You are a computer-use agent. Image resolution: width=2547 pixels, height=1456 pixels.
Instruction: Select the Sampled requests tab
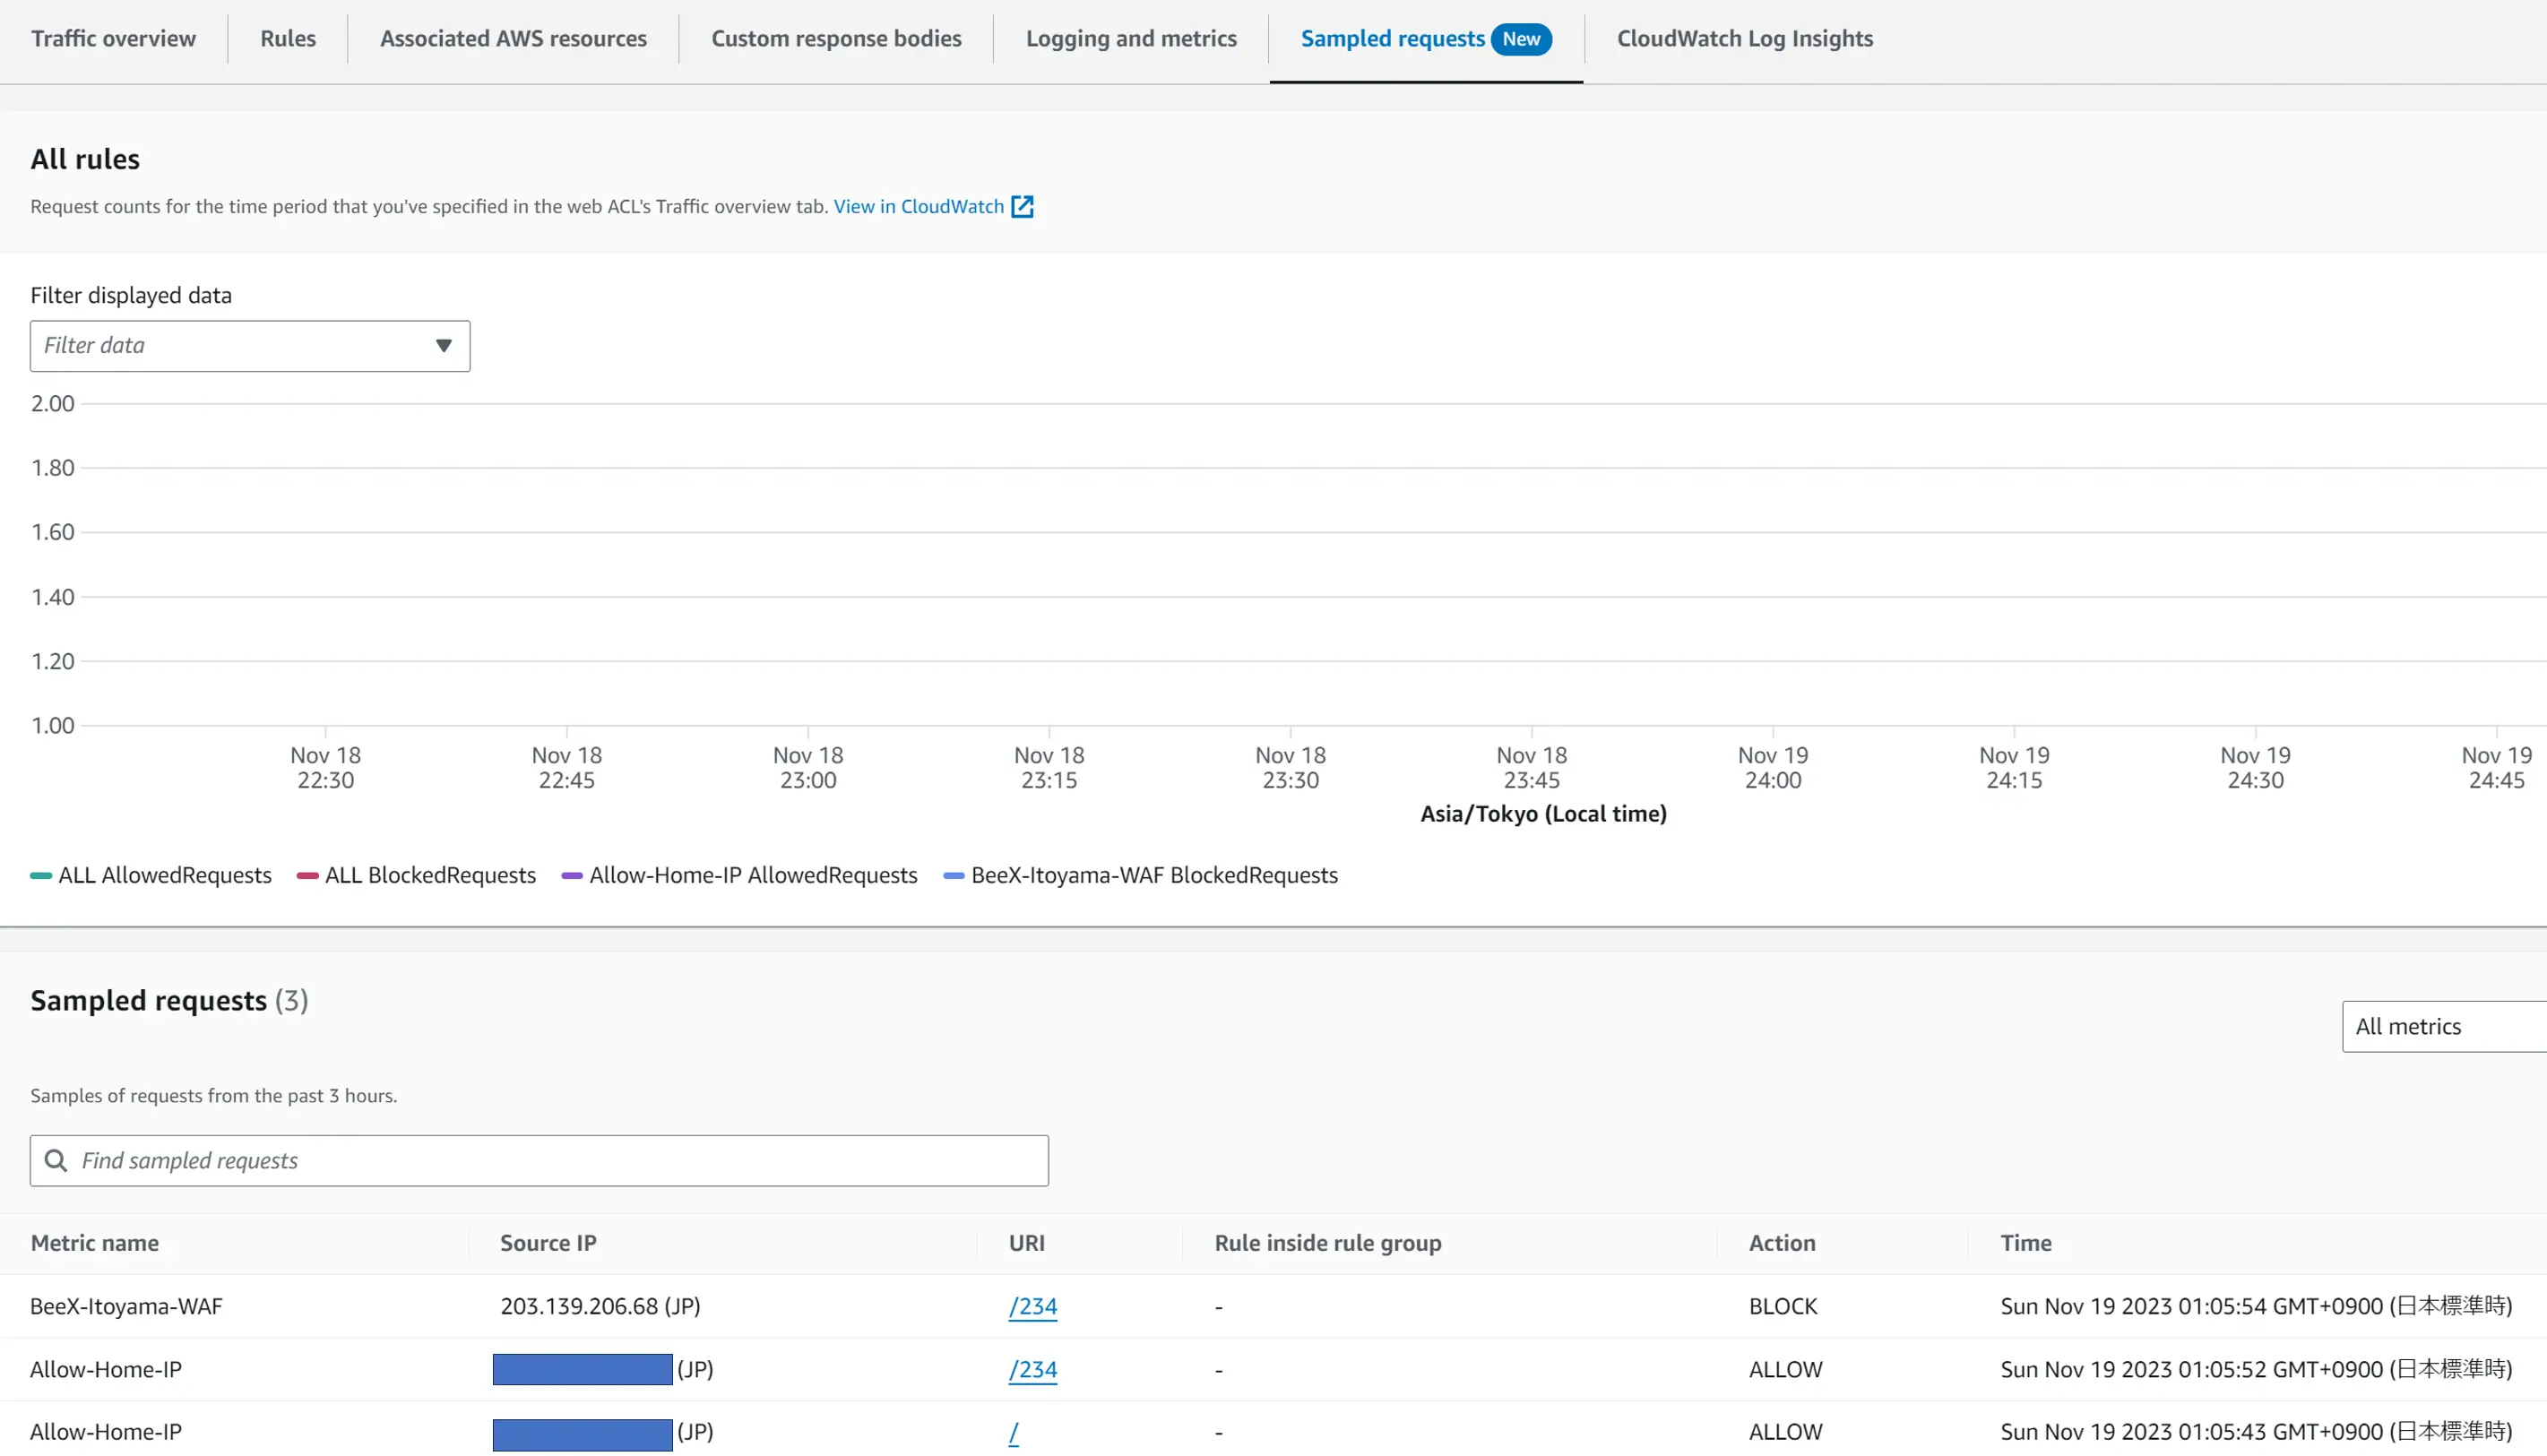point(1392,39)
